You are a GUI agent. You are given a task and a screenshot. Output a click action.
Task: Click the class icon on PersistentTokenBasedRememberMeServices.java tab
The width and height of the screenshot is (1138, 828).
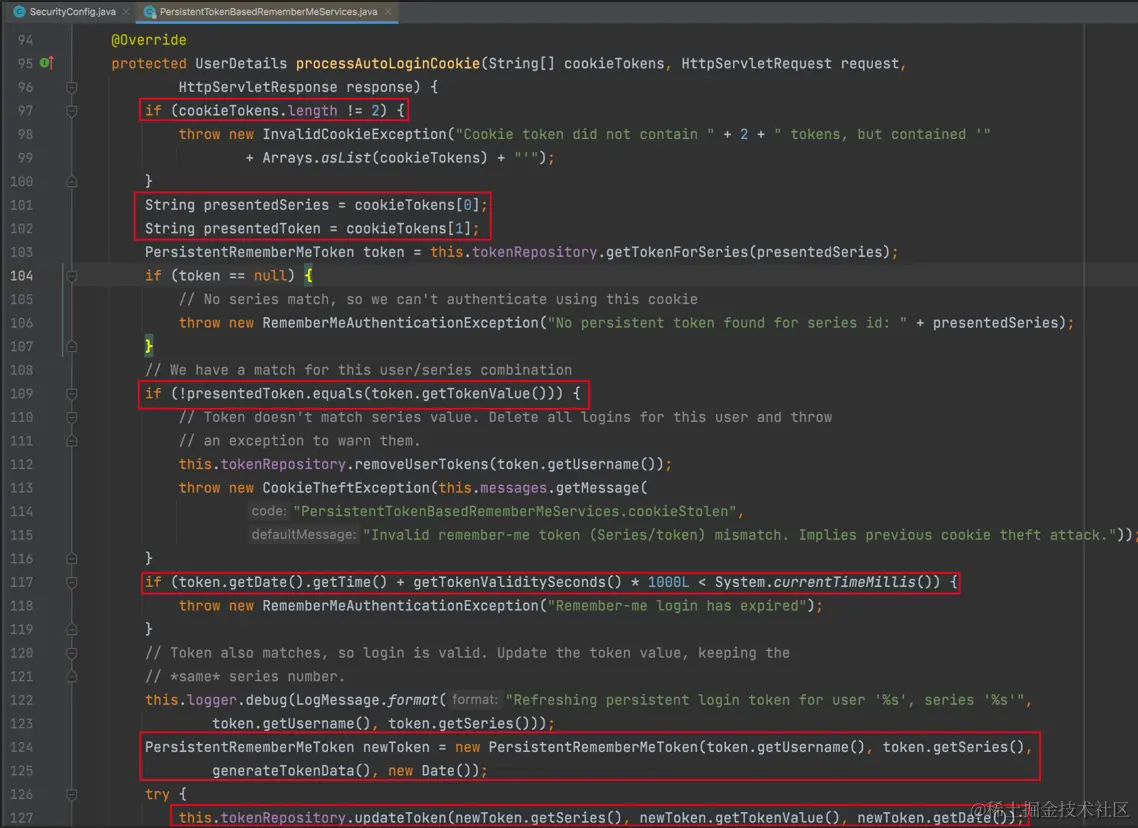[x=150, y=12]
